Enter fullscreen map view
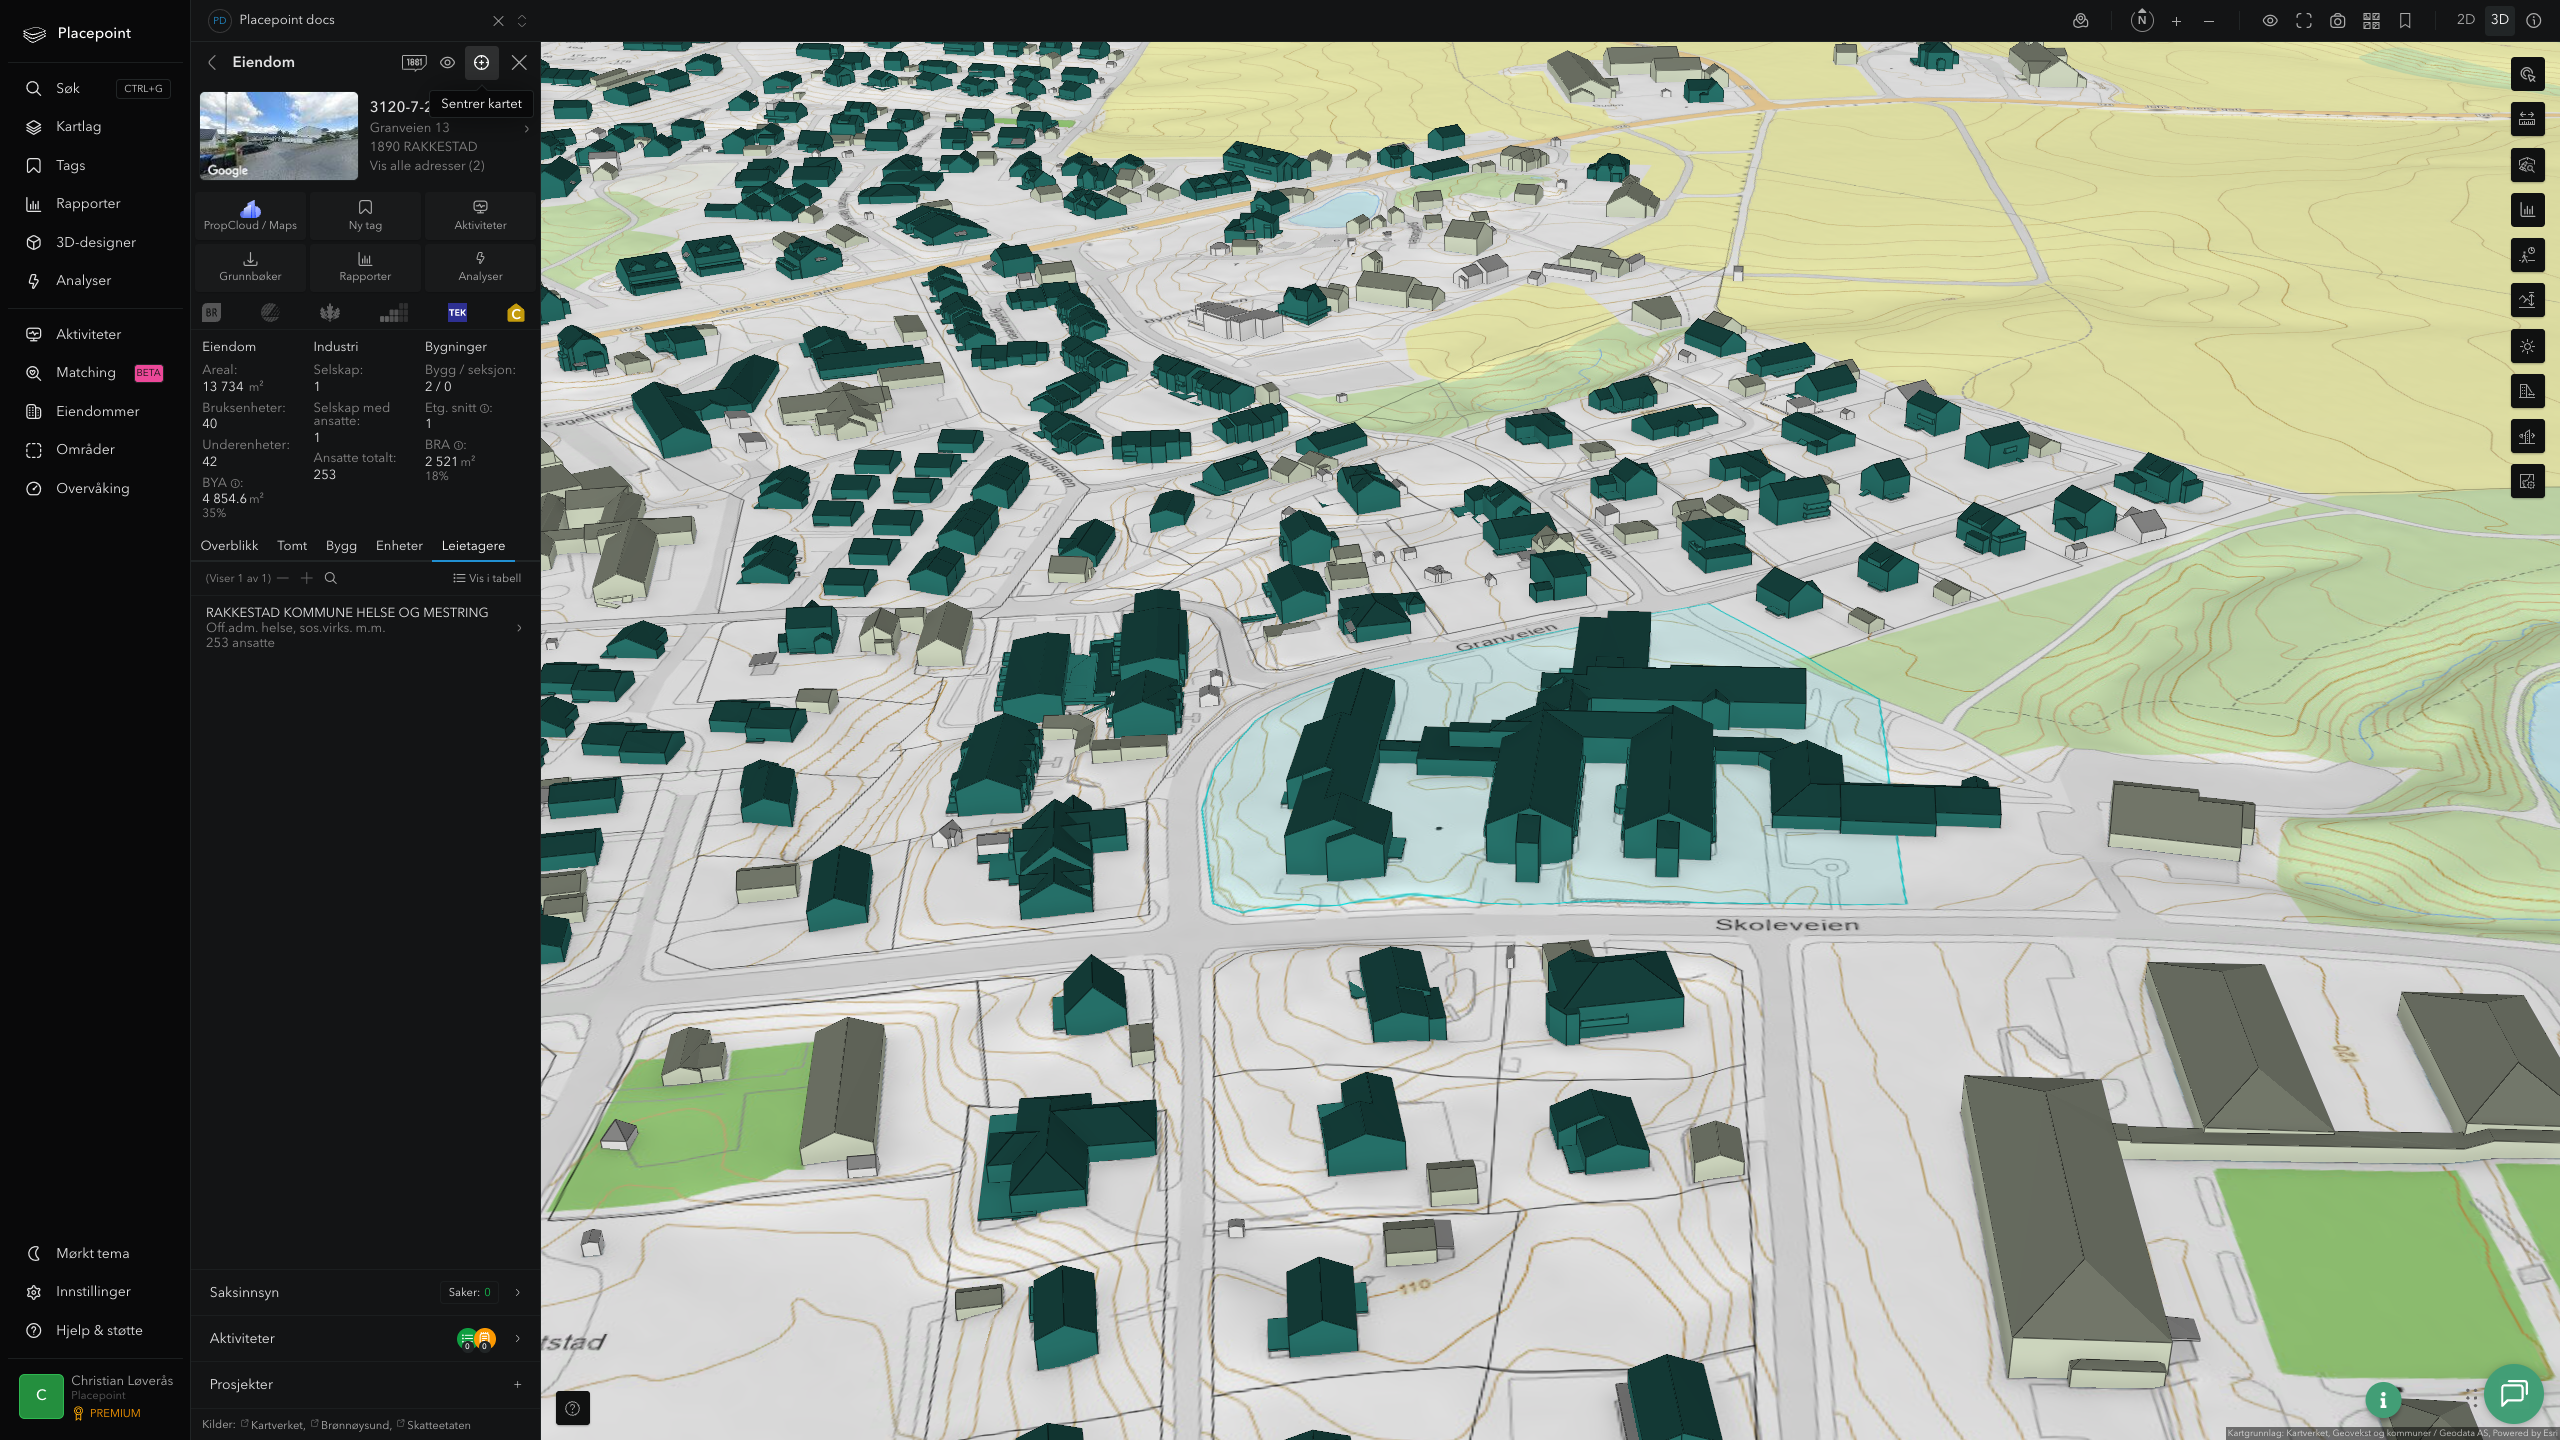The image size is (2560, 1440). click(2304, 21)
